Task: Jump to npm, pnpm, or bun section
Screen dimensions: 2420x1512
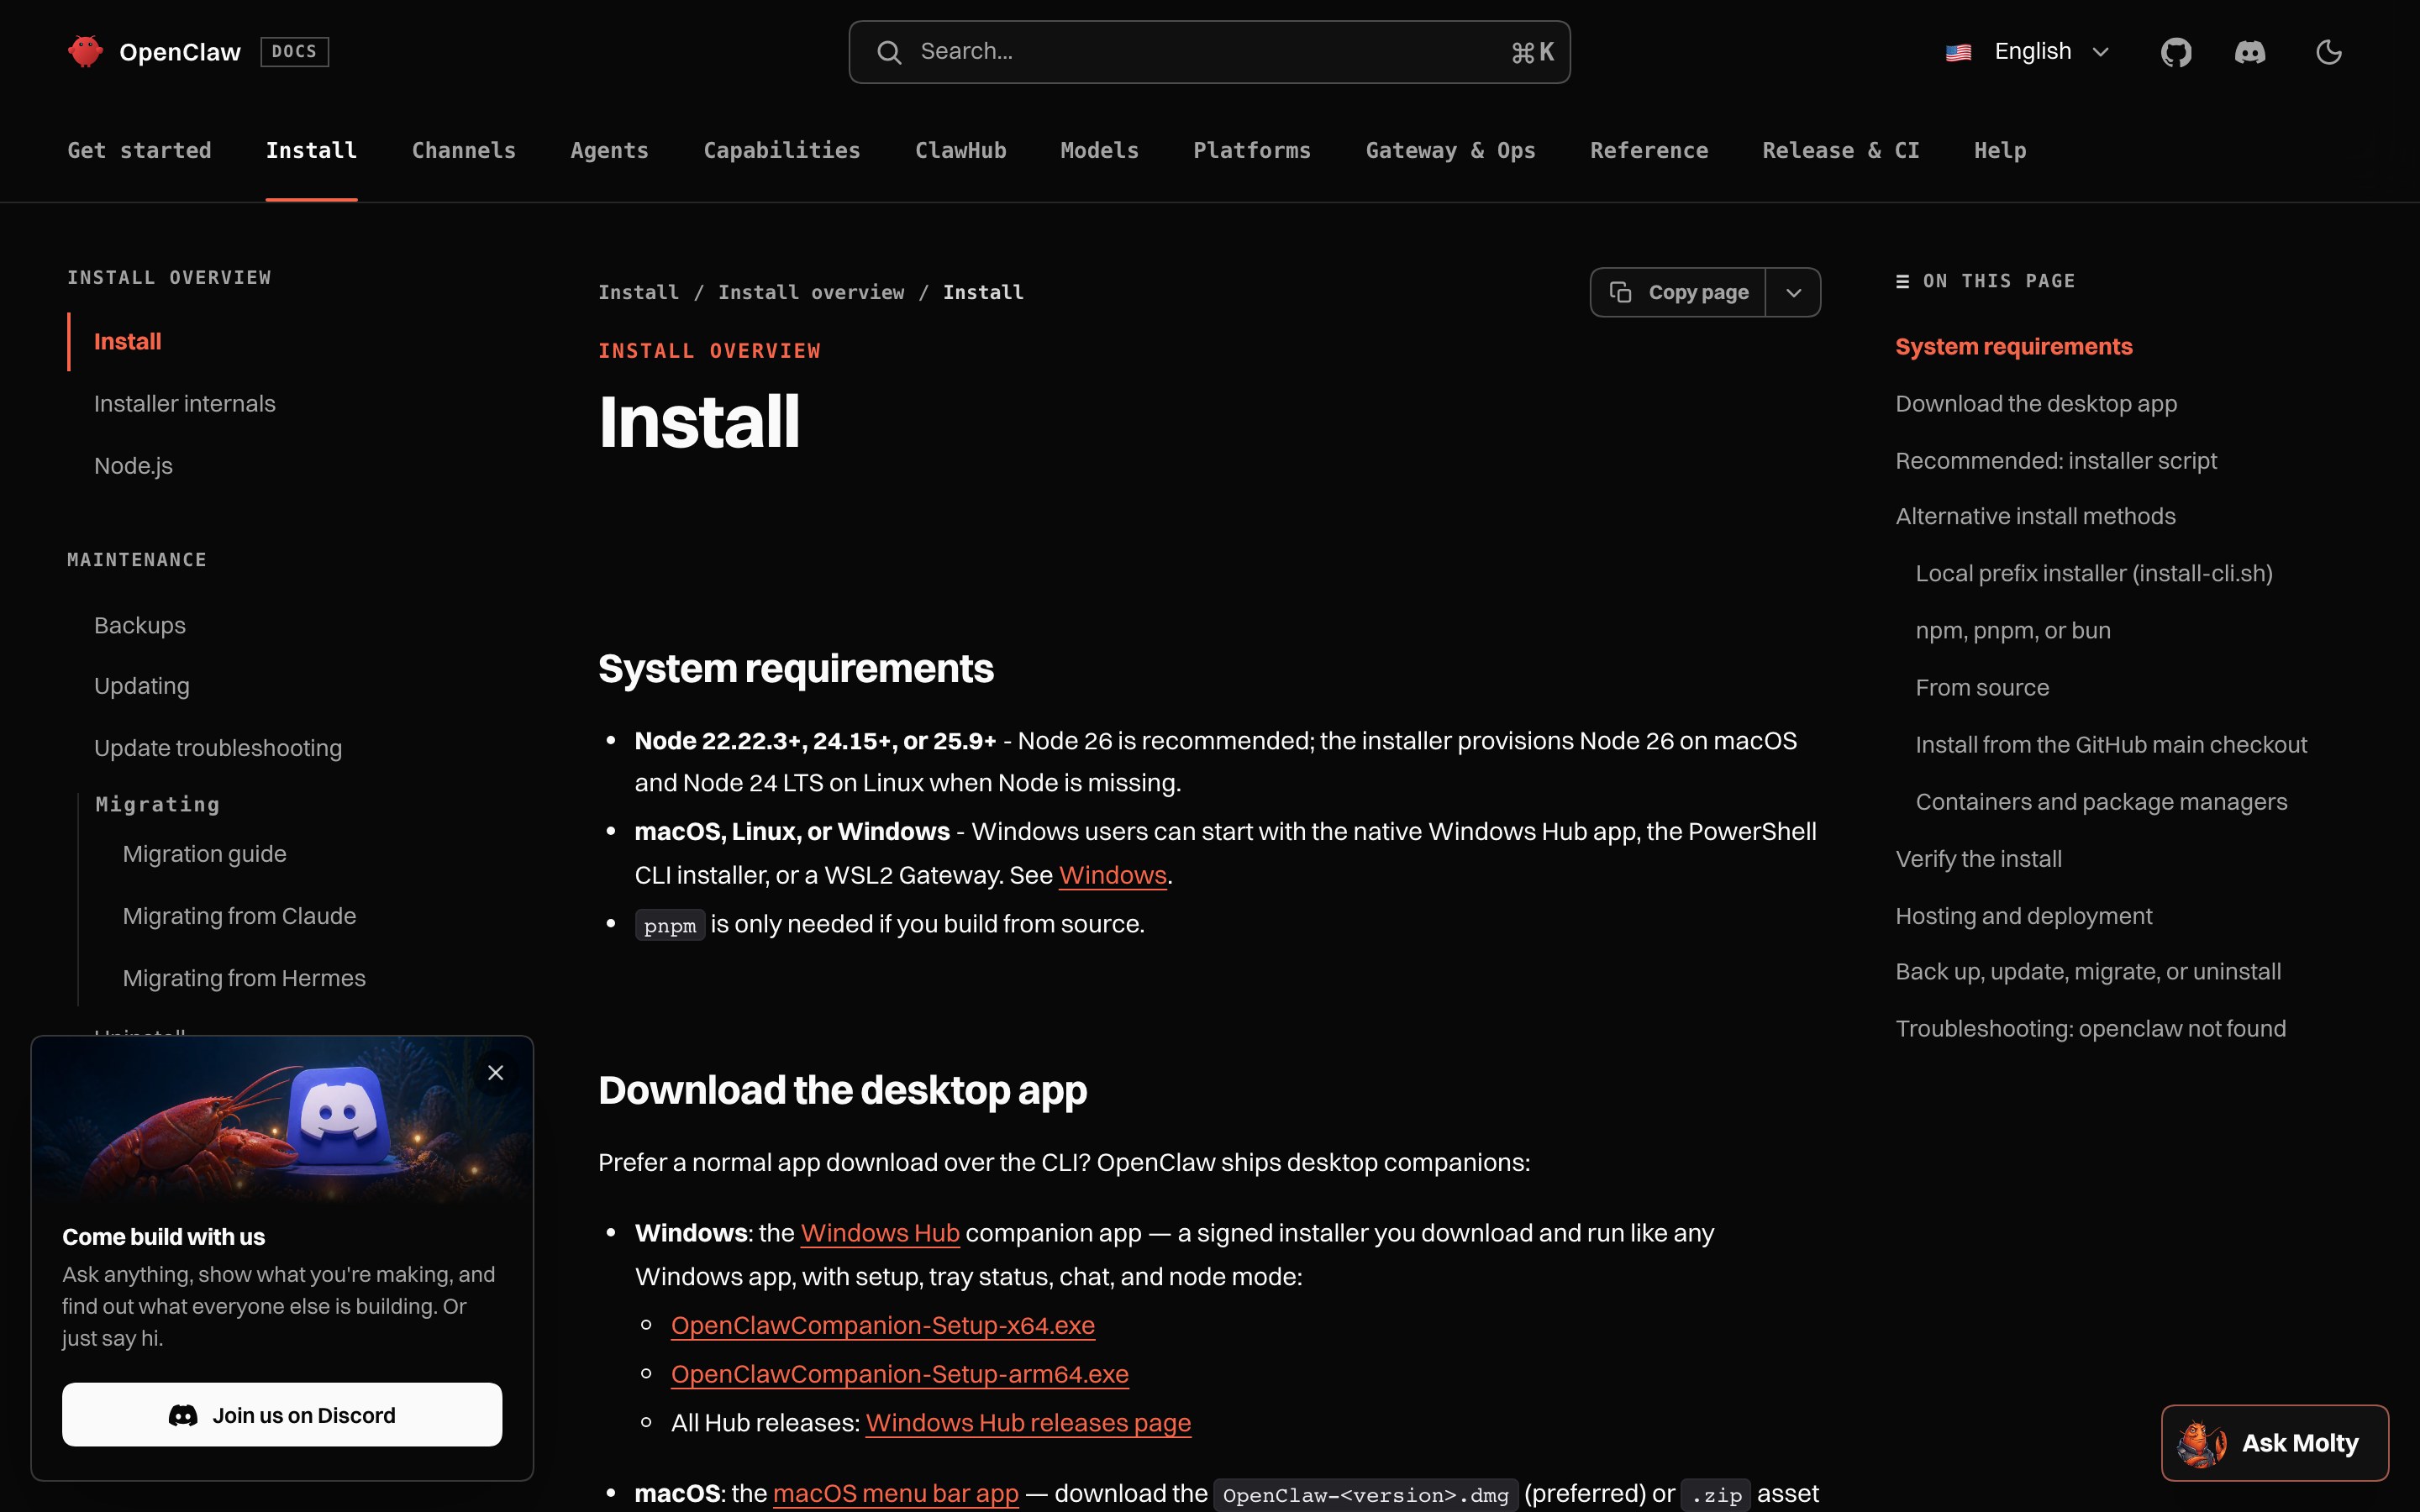Action: [x=2013, y=630]
